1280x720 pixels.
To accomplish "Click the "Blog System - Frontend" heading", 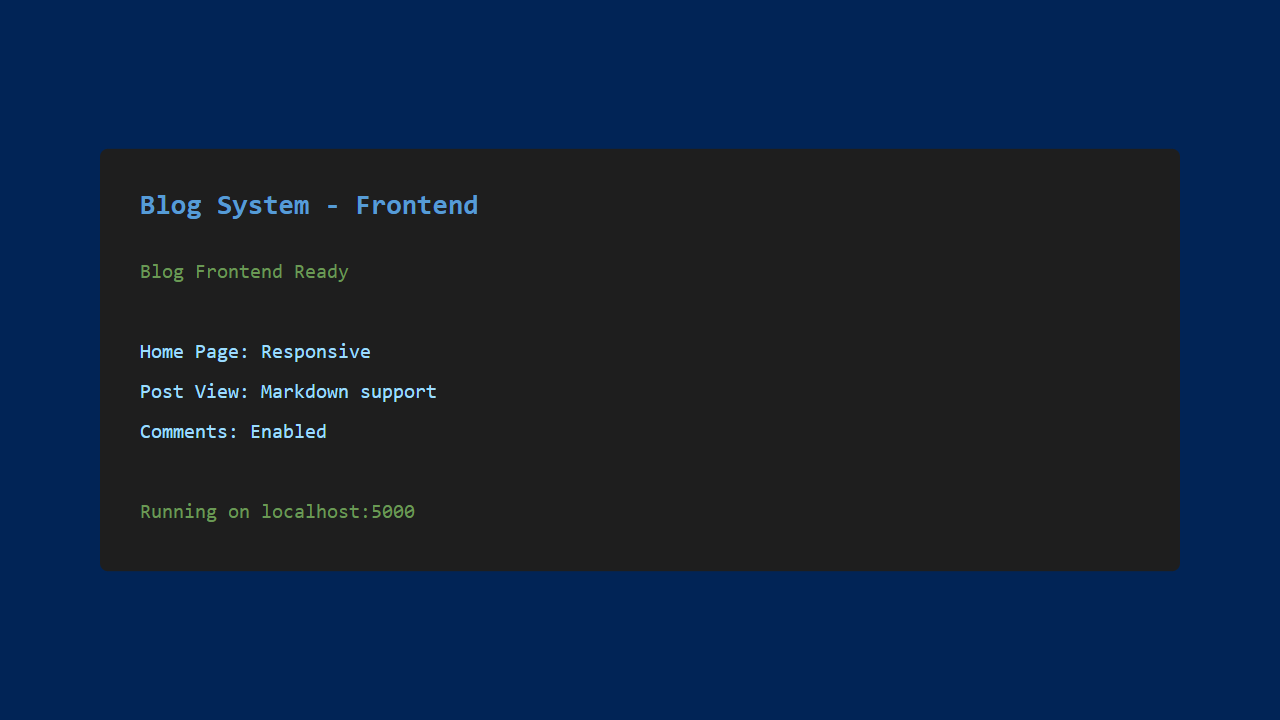I will (x=308, y=205).
